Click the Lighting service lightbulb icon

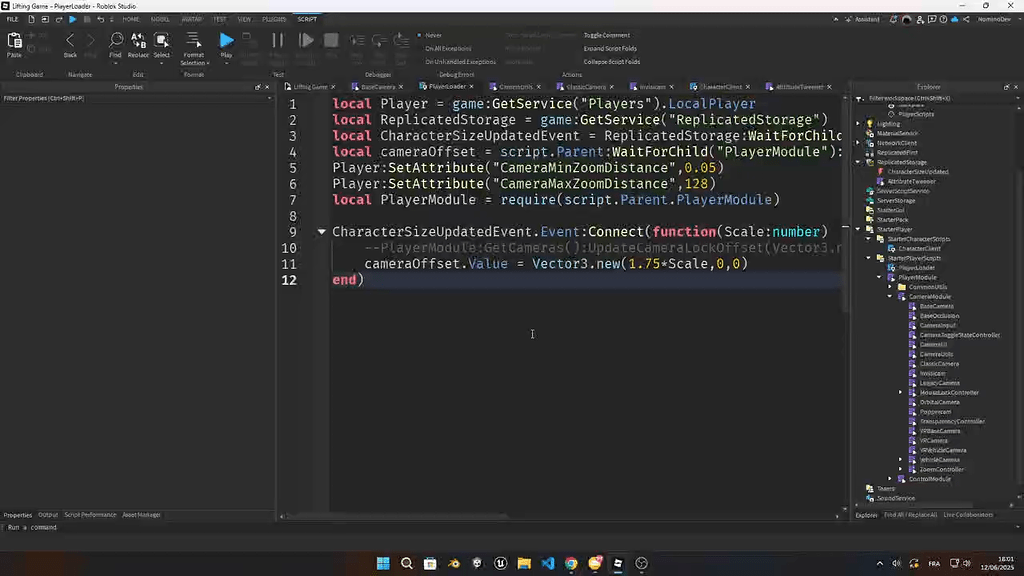point(870,123)
